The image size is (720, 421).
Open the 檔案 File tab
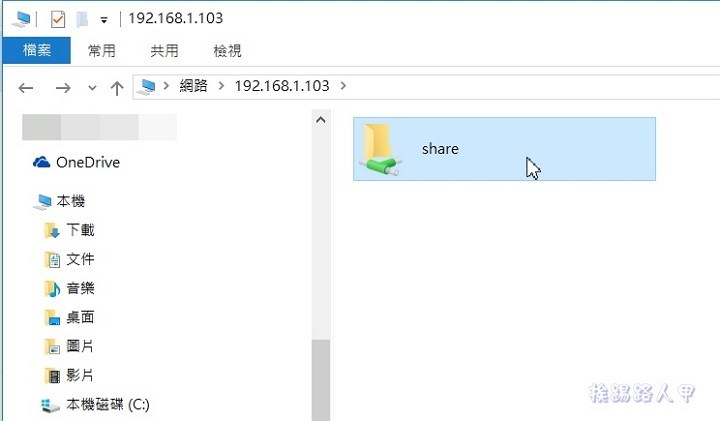(37, 50)
